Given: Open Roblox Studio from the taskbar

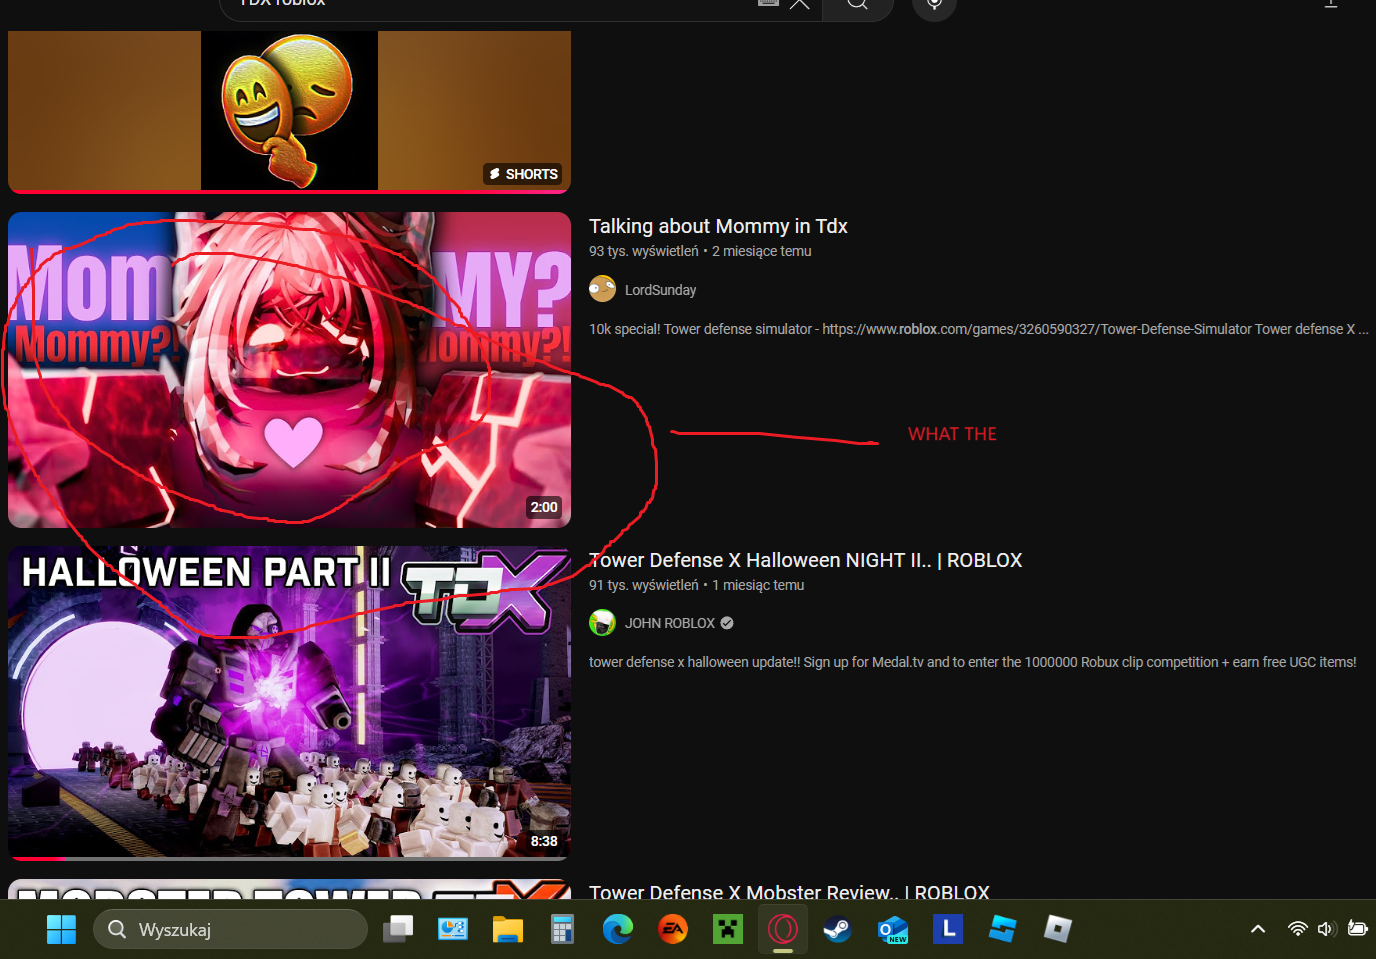Looking at the screenshot, I should [1002, 929].
